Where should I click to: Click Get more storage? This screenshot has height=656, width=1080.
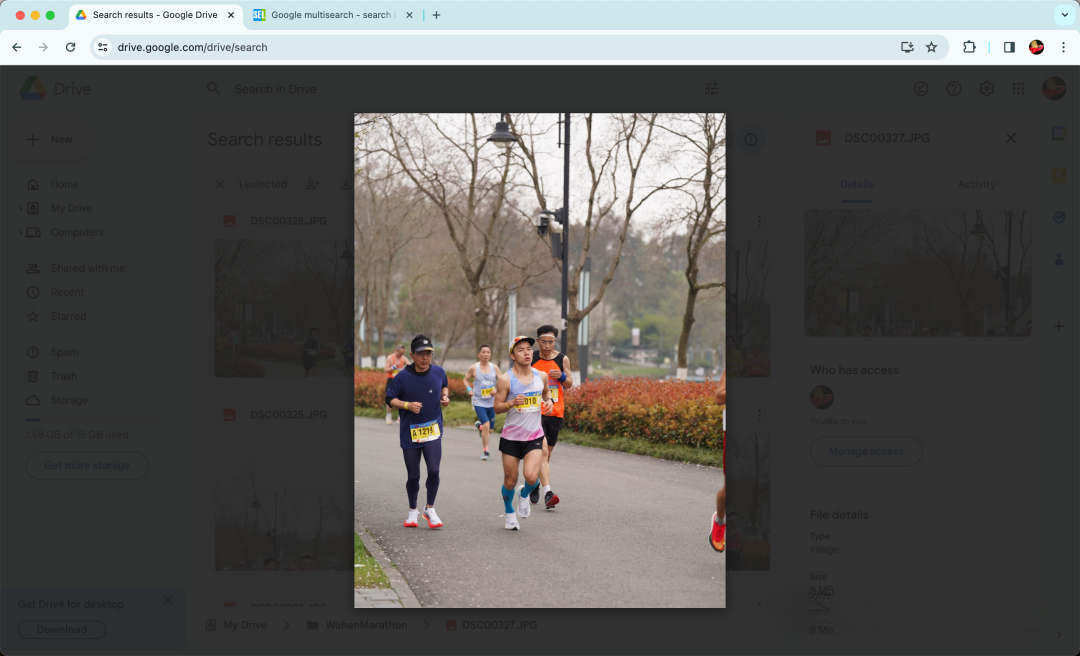[87, 465]
